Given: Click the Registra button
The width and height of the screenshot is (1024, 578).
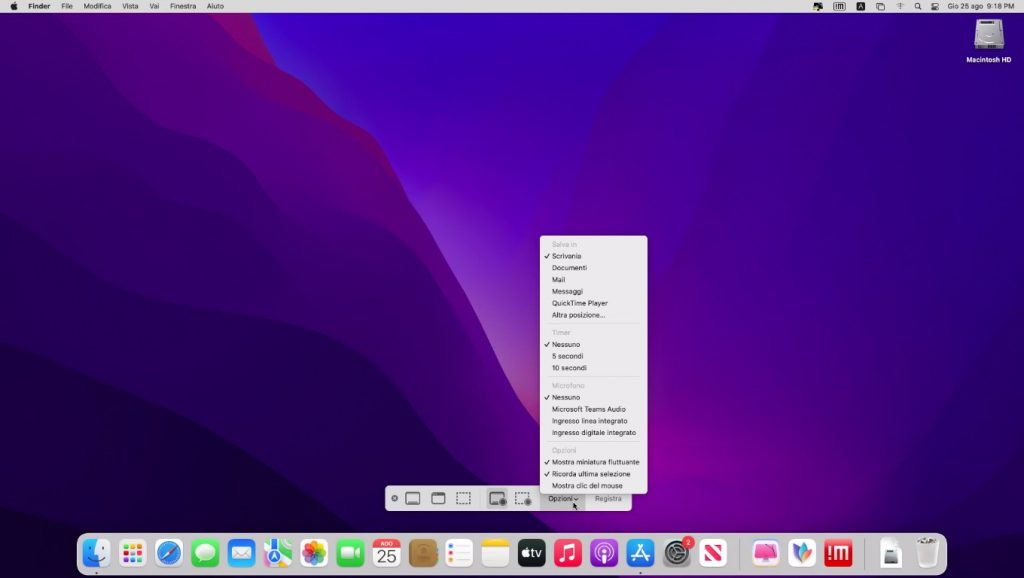Looking at the screenshot, I should click(608, 498).
